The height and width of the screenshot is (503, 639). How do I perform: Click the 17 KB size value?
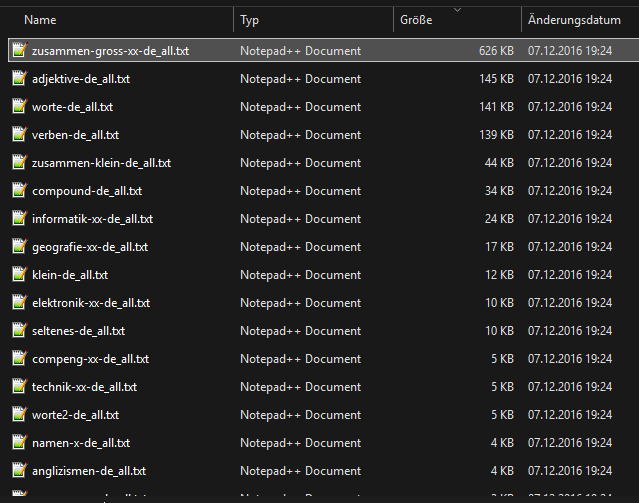pyautogui.click(x=499, y=247)
